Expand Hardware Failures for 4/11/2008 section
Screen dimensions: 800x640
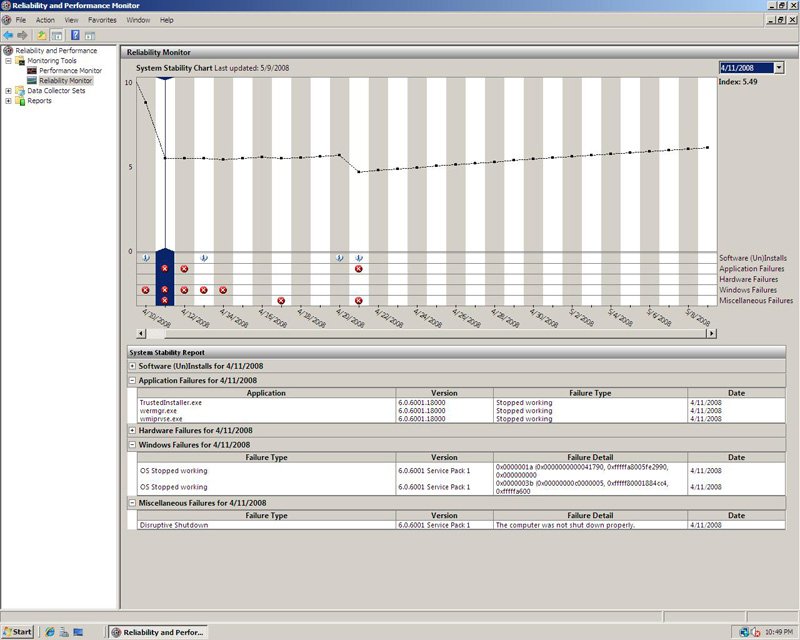(x=132, y=430)
